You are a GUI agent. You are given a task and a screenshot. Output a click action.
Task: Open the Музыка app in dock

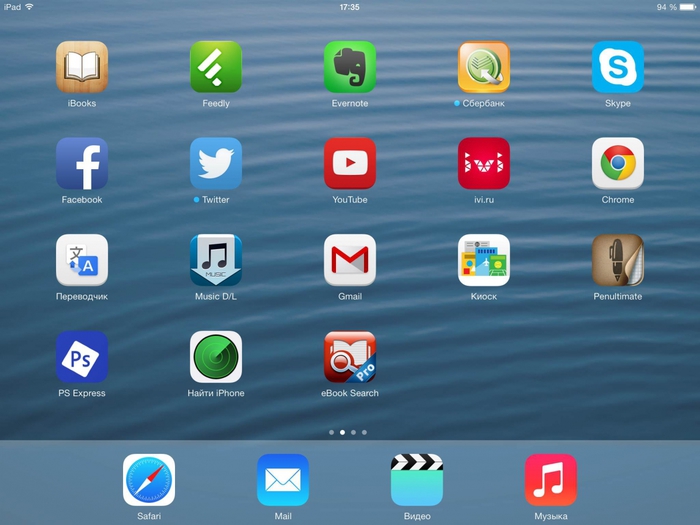point(550,480)
